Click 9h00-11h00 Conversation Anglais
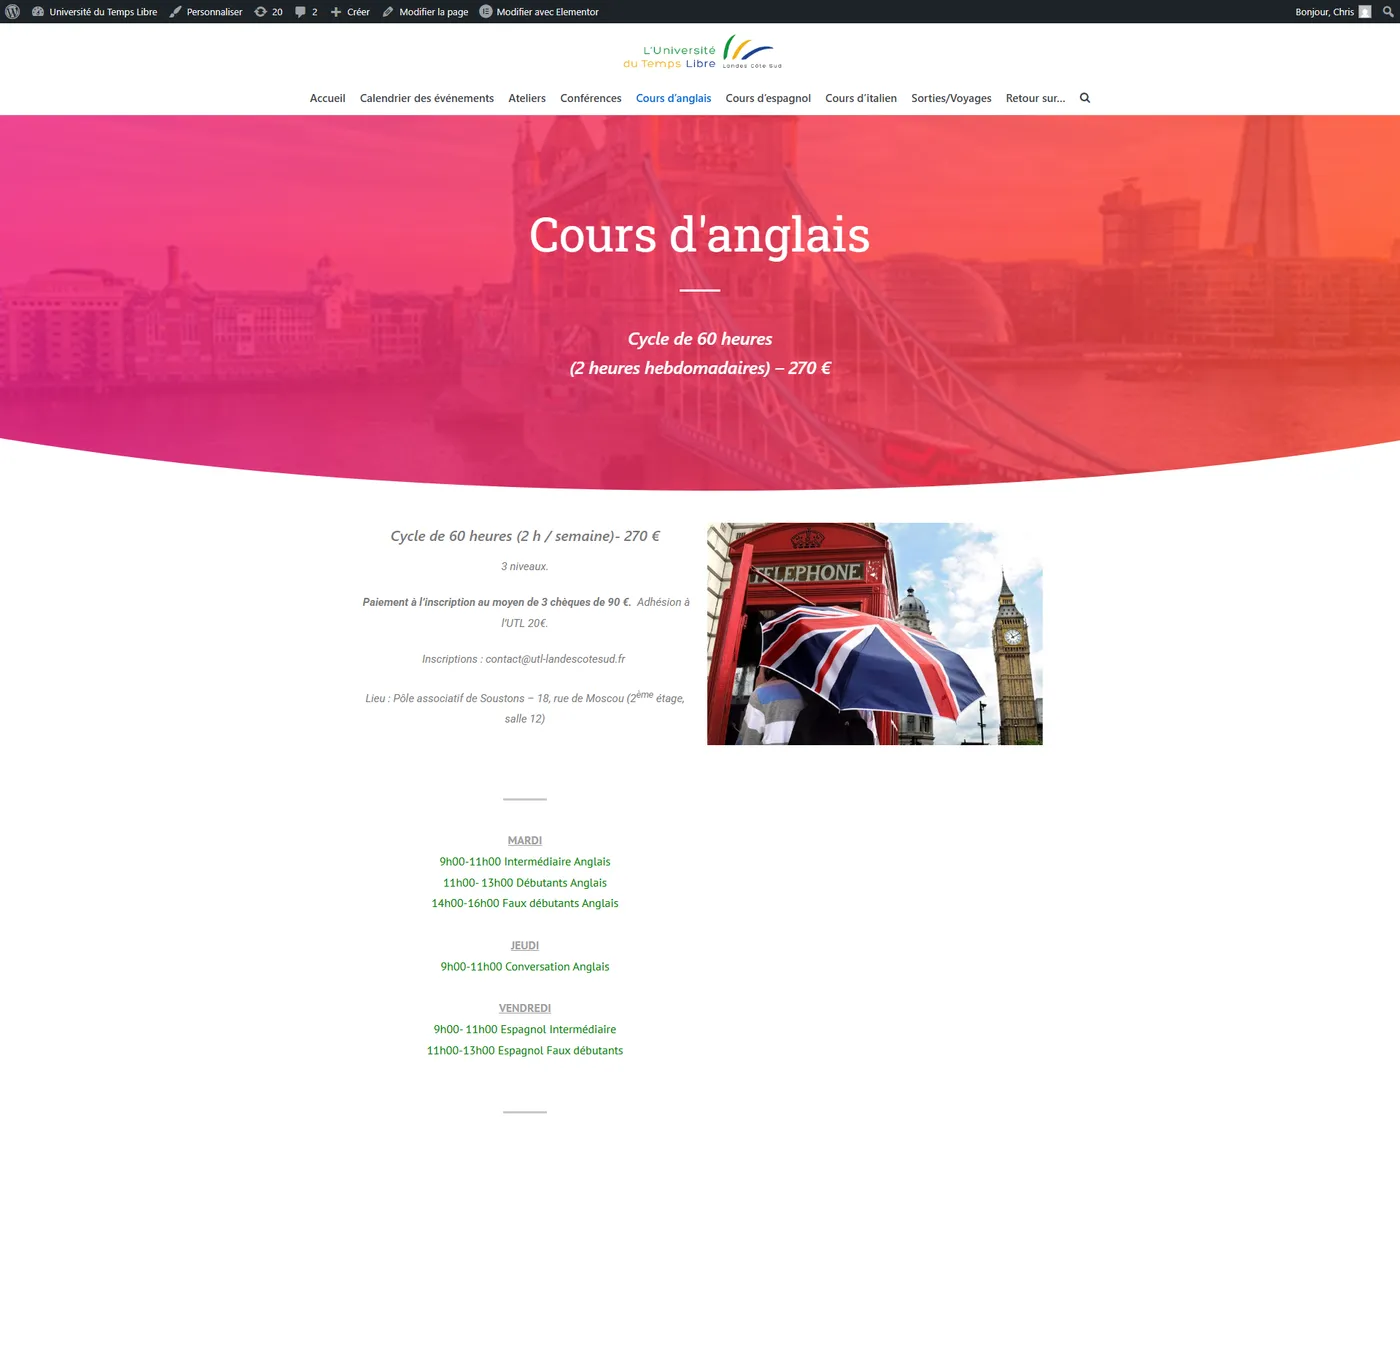Screen dimensions: 1400x1370 (x=525, y=967)
